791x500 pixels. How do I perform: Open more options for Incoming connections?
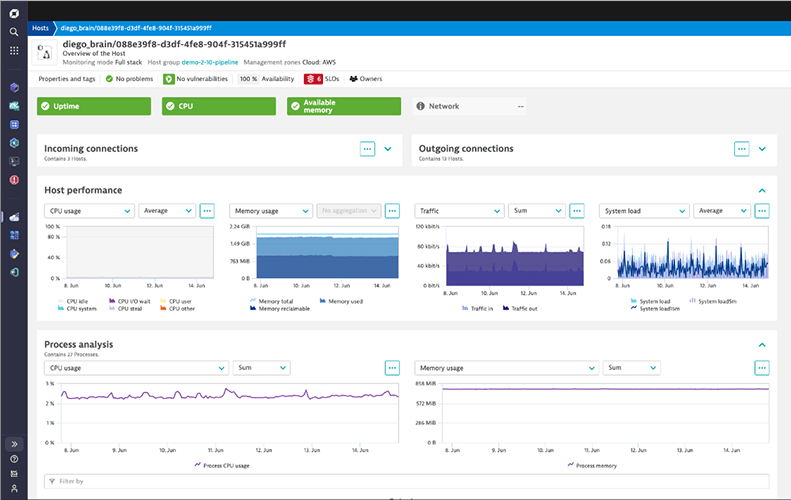point(367,148)
